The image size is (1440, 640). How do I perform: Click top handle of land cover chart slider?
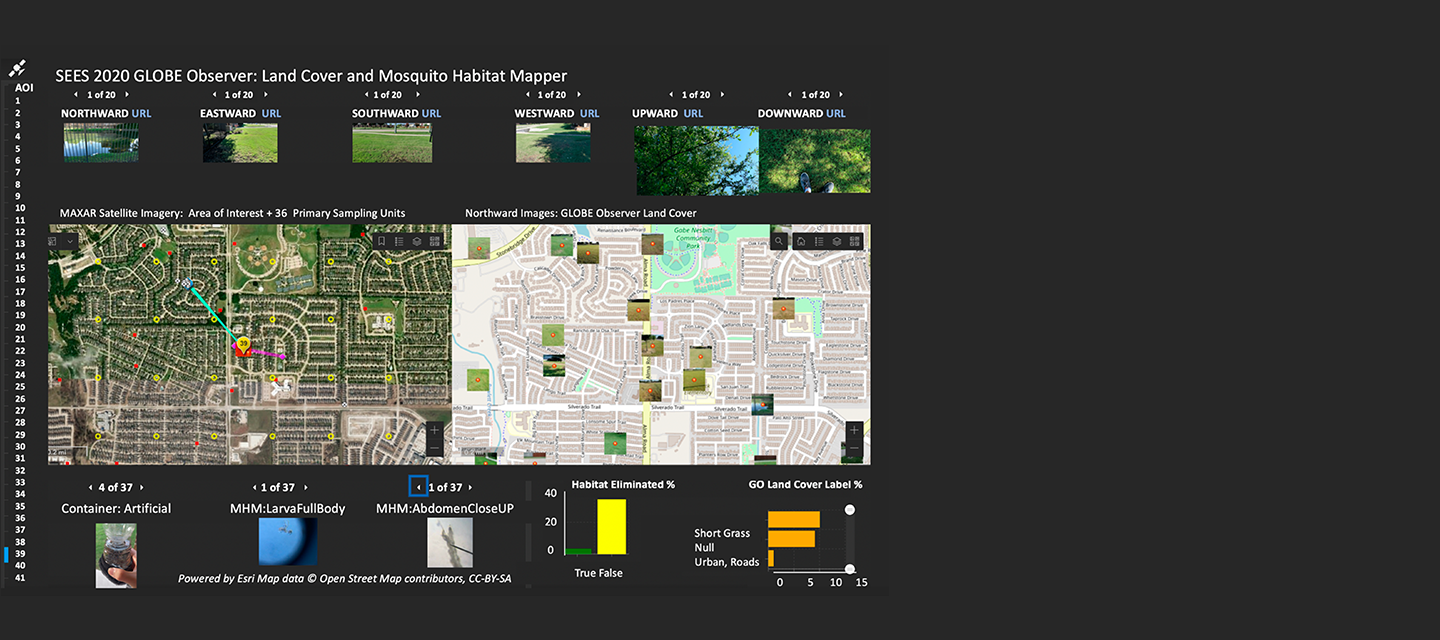850,510
